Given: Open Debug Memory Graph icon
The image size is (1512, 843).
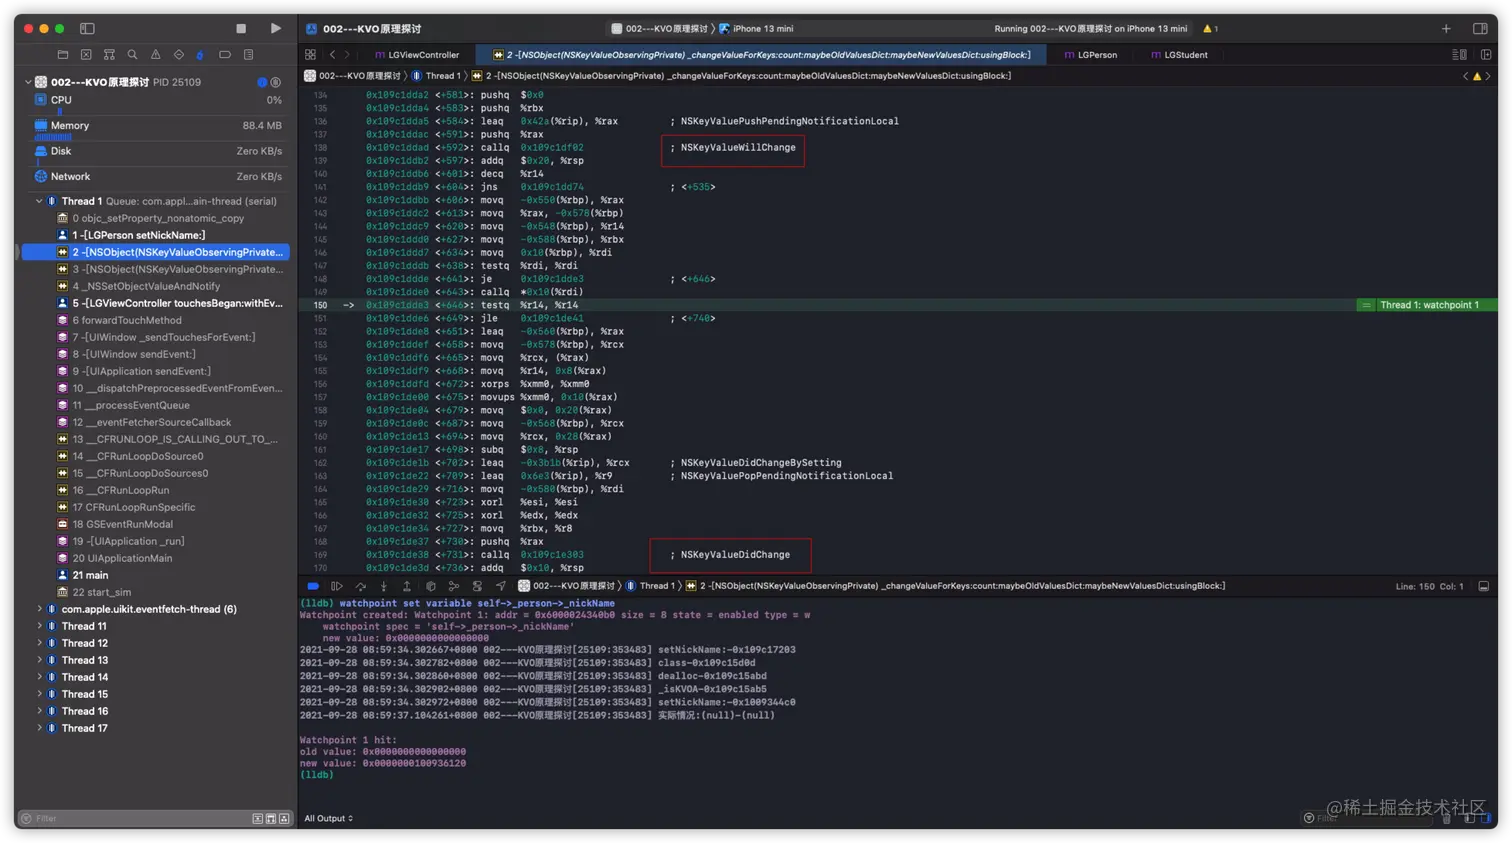Looking at the screenshot, I should pos(454,586).
